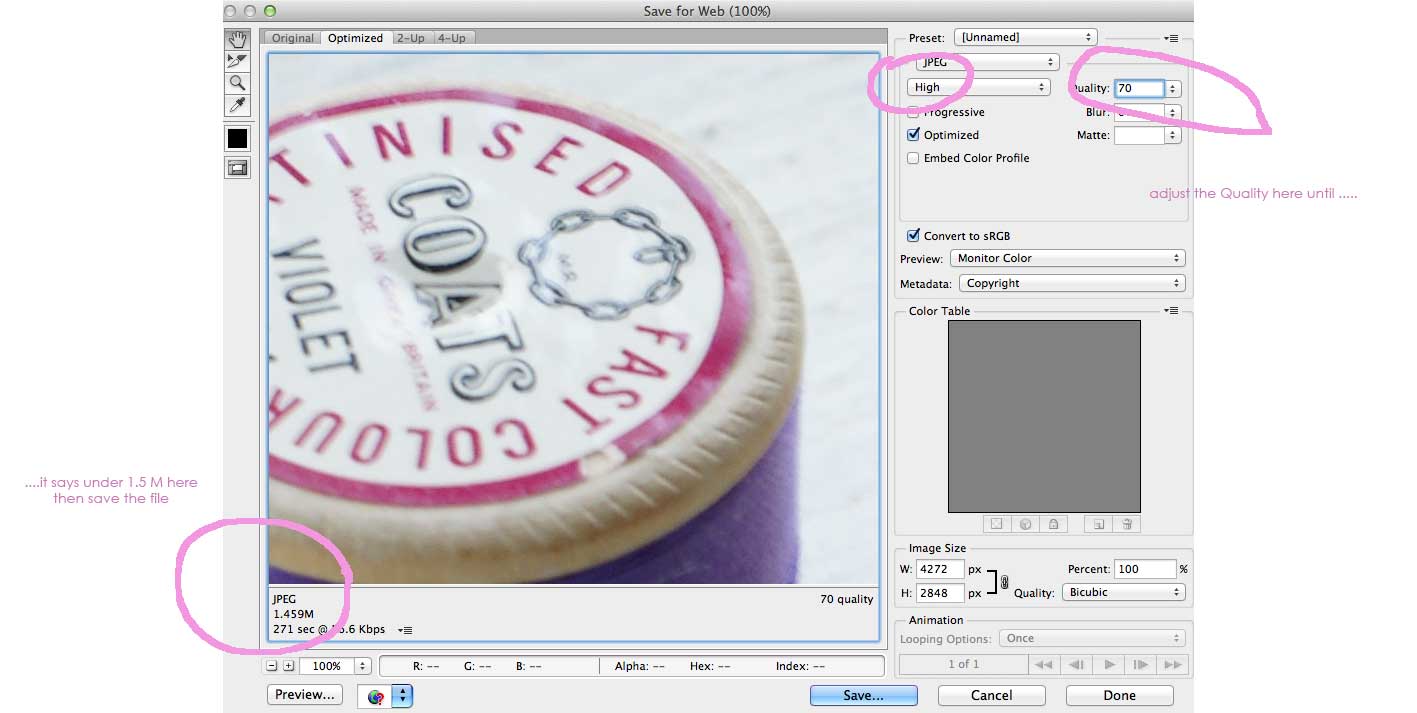
Task: Open the Quality value slider arrows
Action: coord(1173,88)
